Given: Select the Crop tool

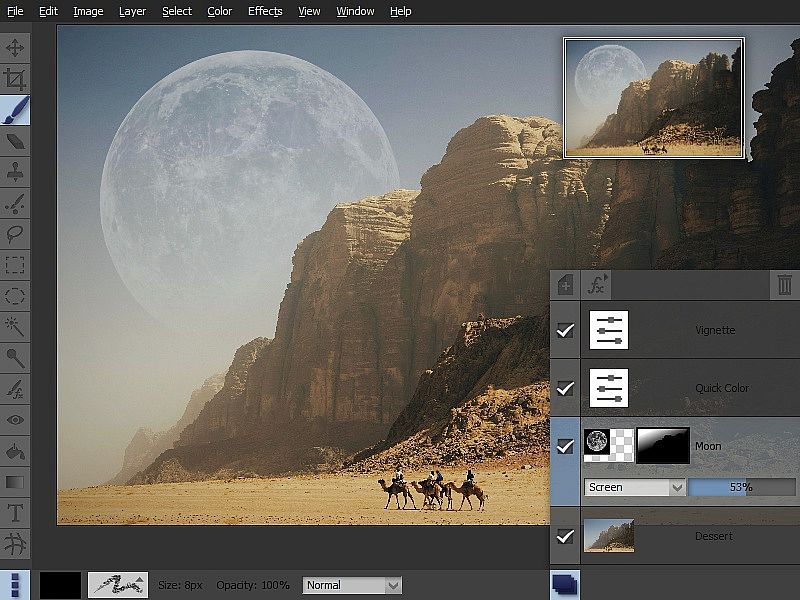Looking at the screenshot, I should [15, 78].
